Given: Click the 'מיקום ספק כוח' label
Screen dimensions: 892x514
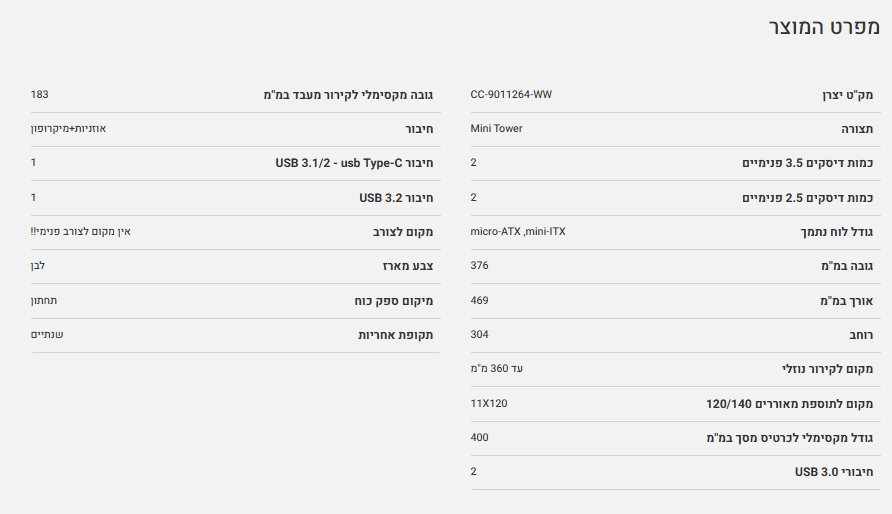Looking at the screenshot, I should (x=393, y=301).
